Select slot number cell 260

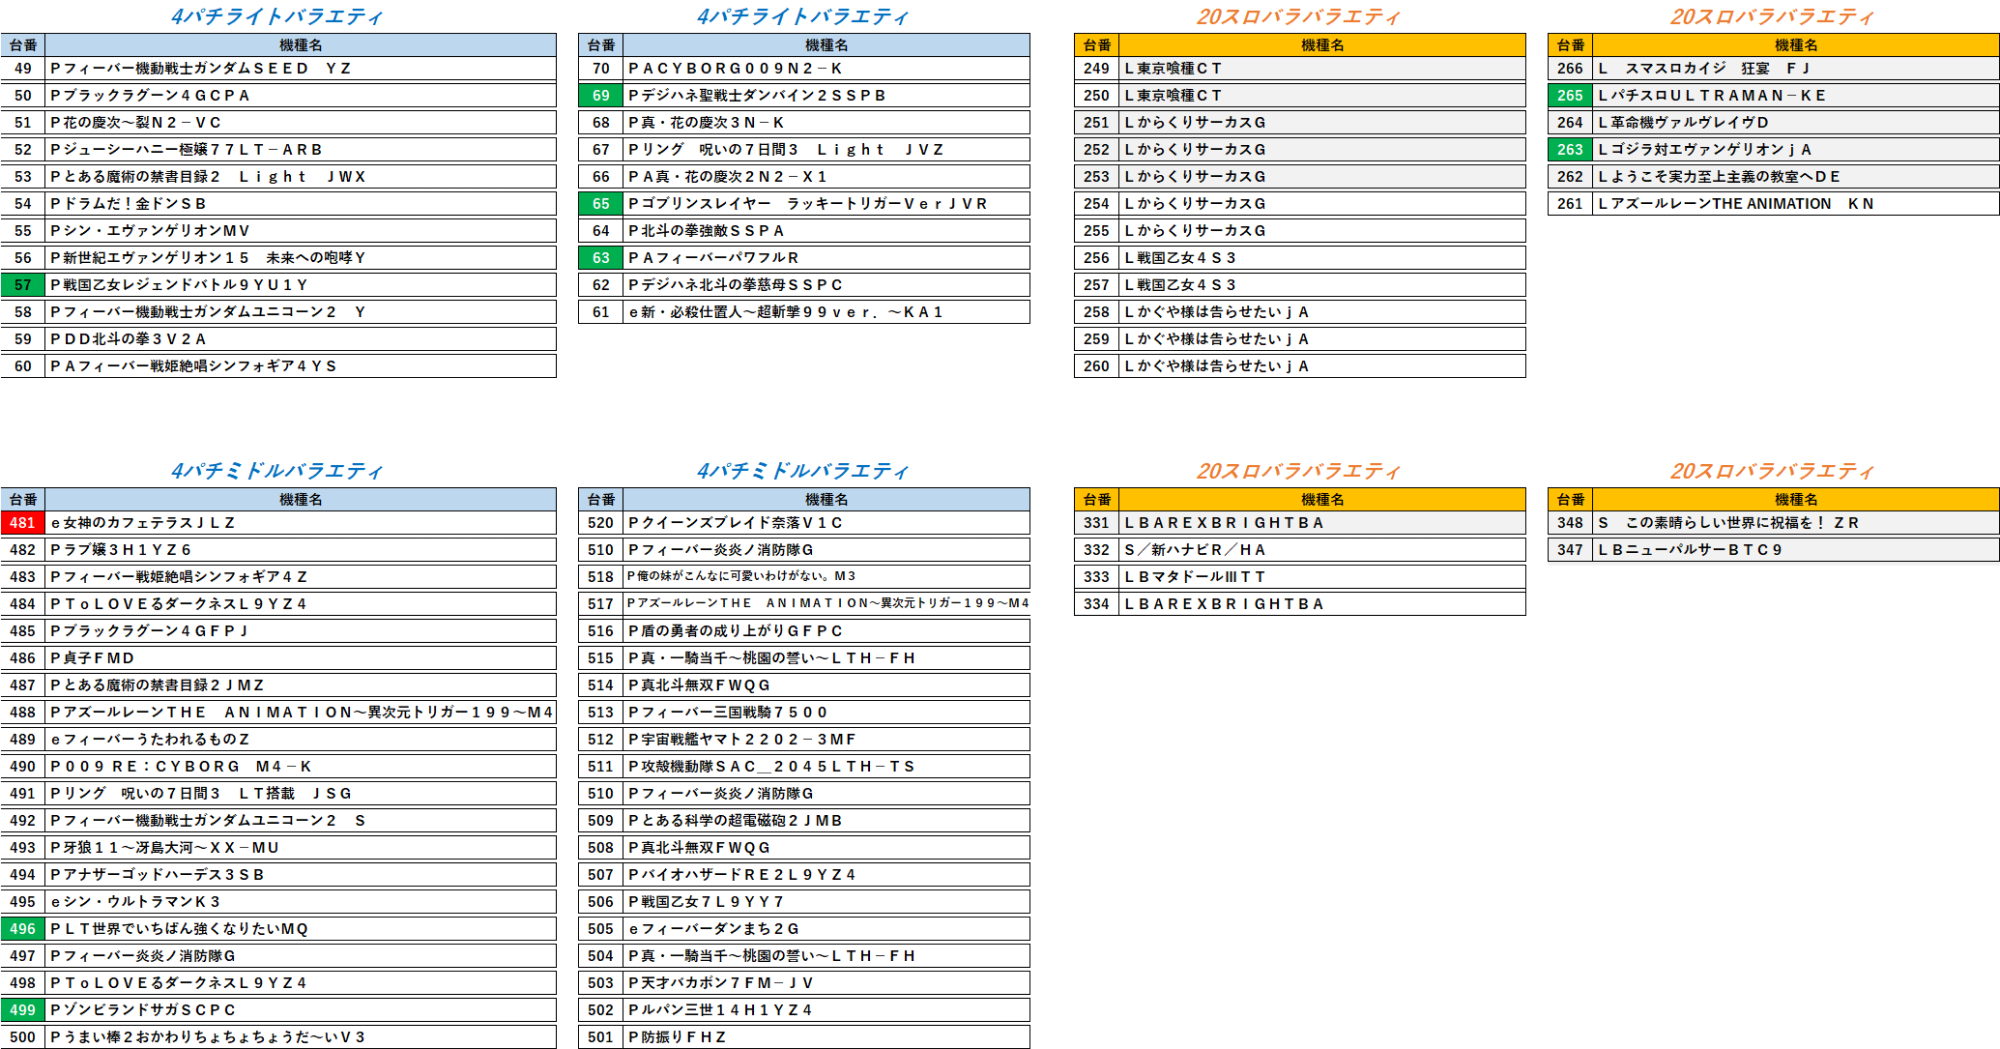pyautogui.click(x=1097, y=366)
